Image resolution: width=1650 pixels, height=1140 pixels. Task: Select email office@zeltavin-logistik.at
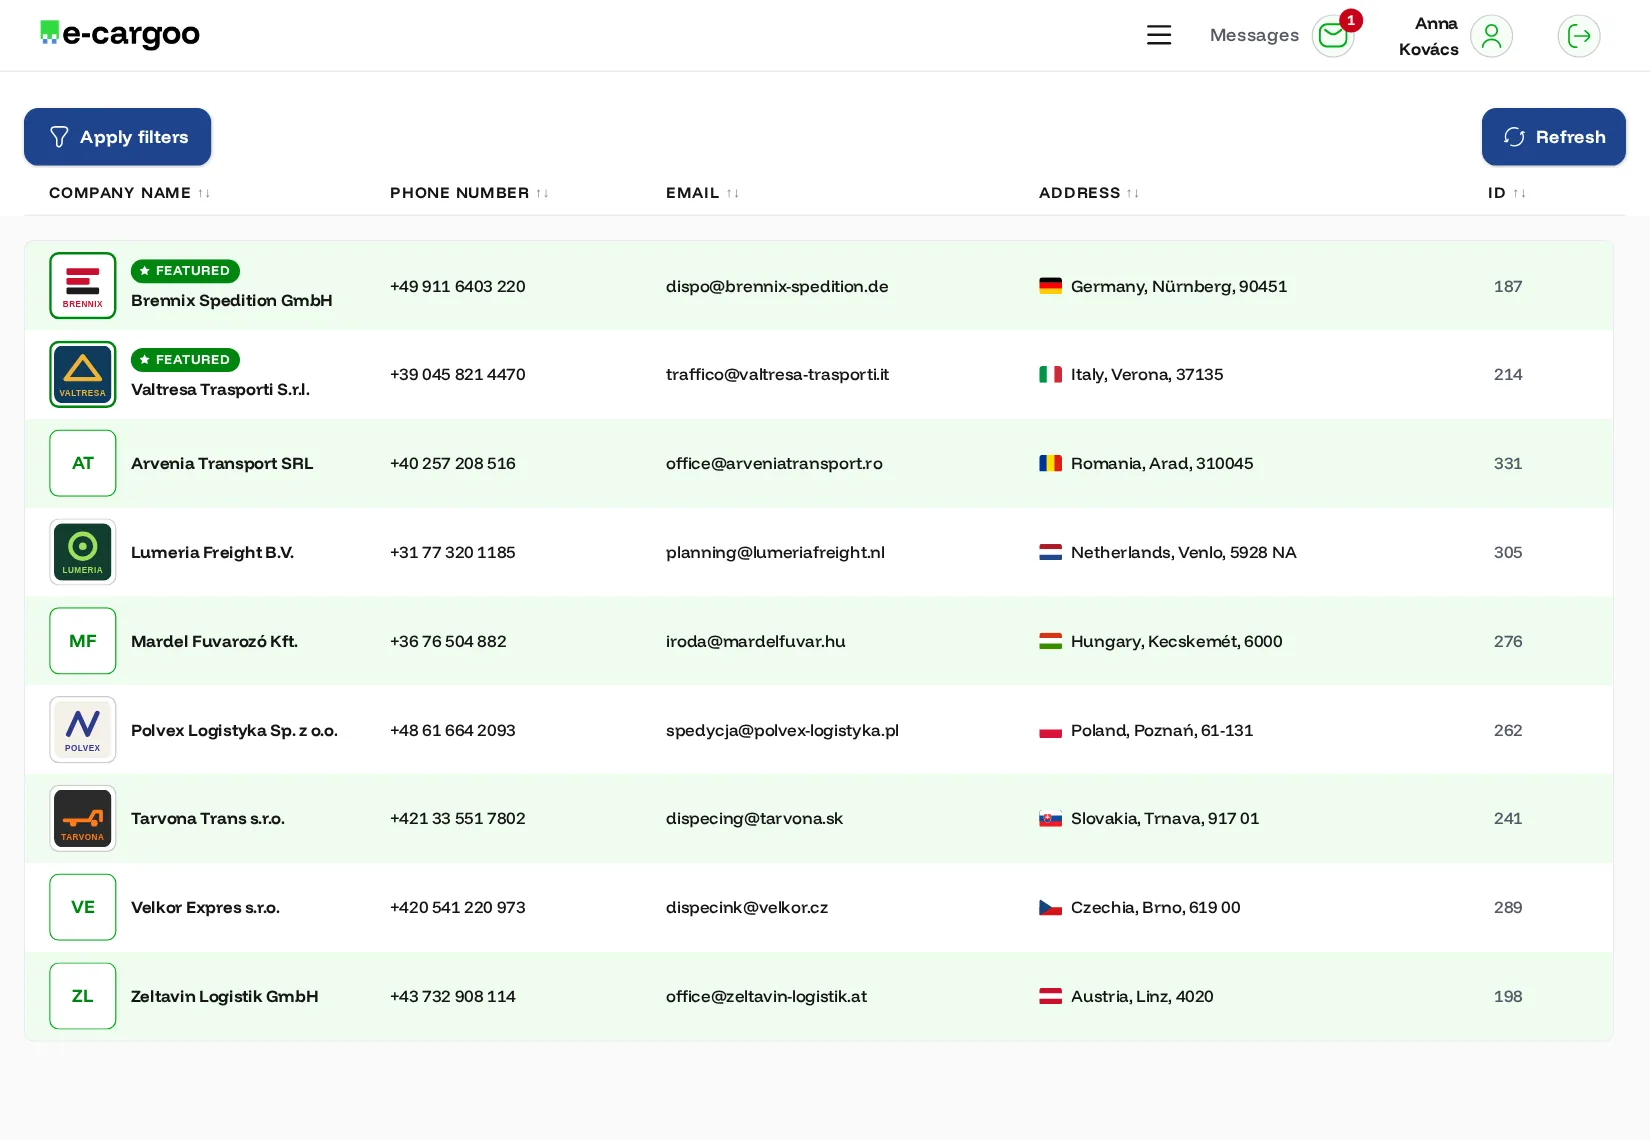tap(766, 996)
